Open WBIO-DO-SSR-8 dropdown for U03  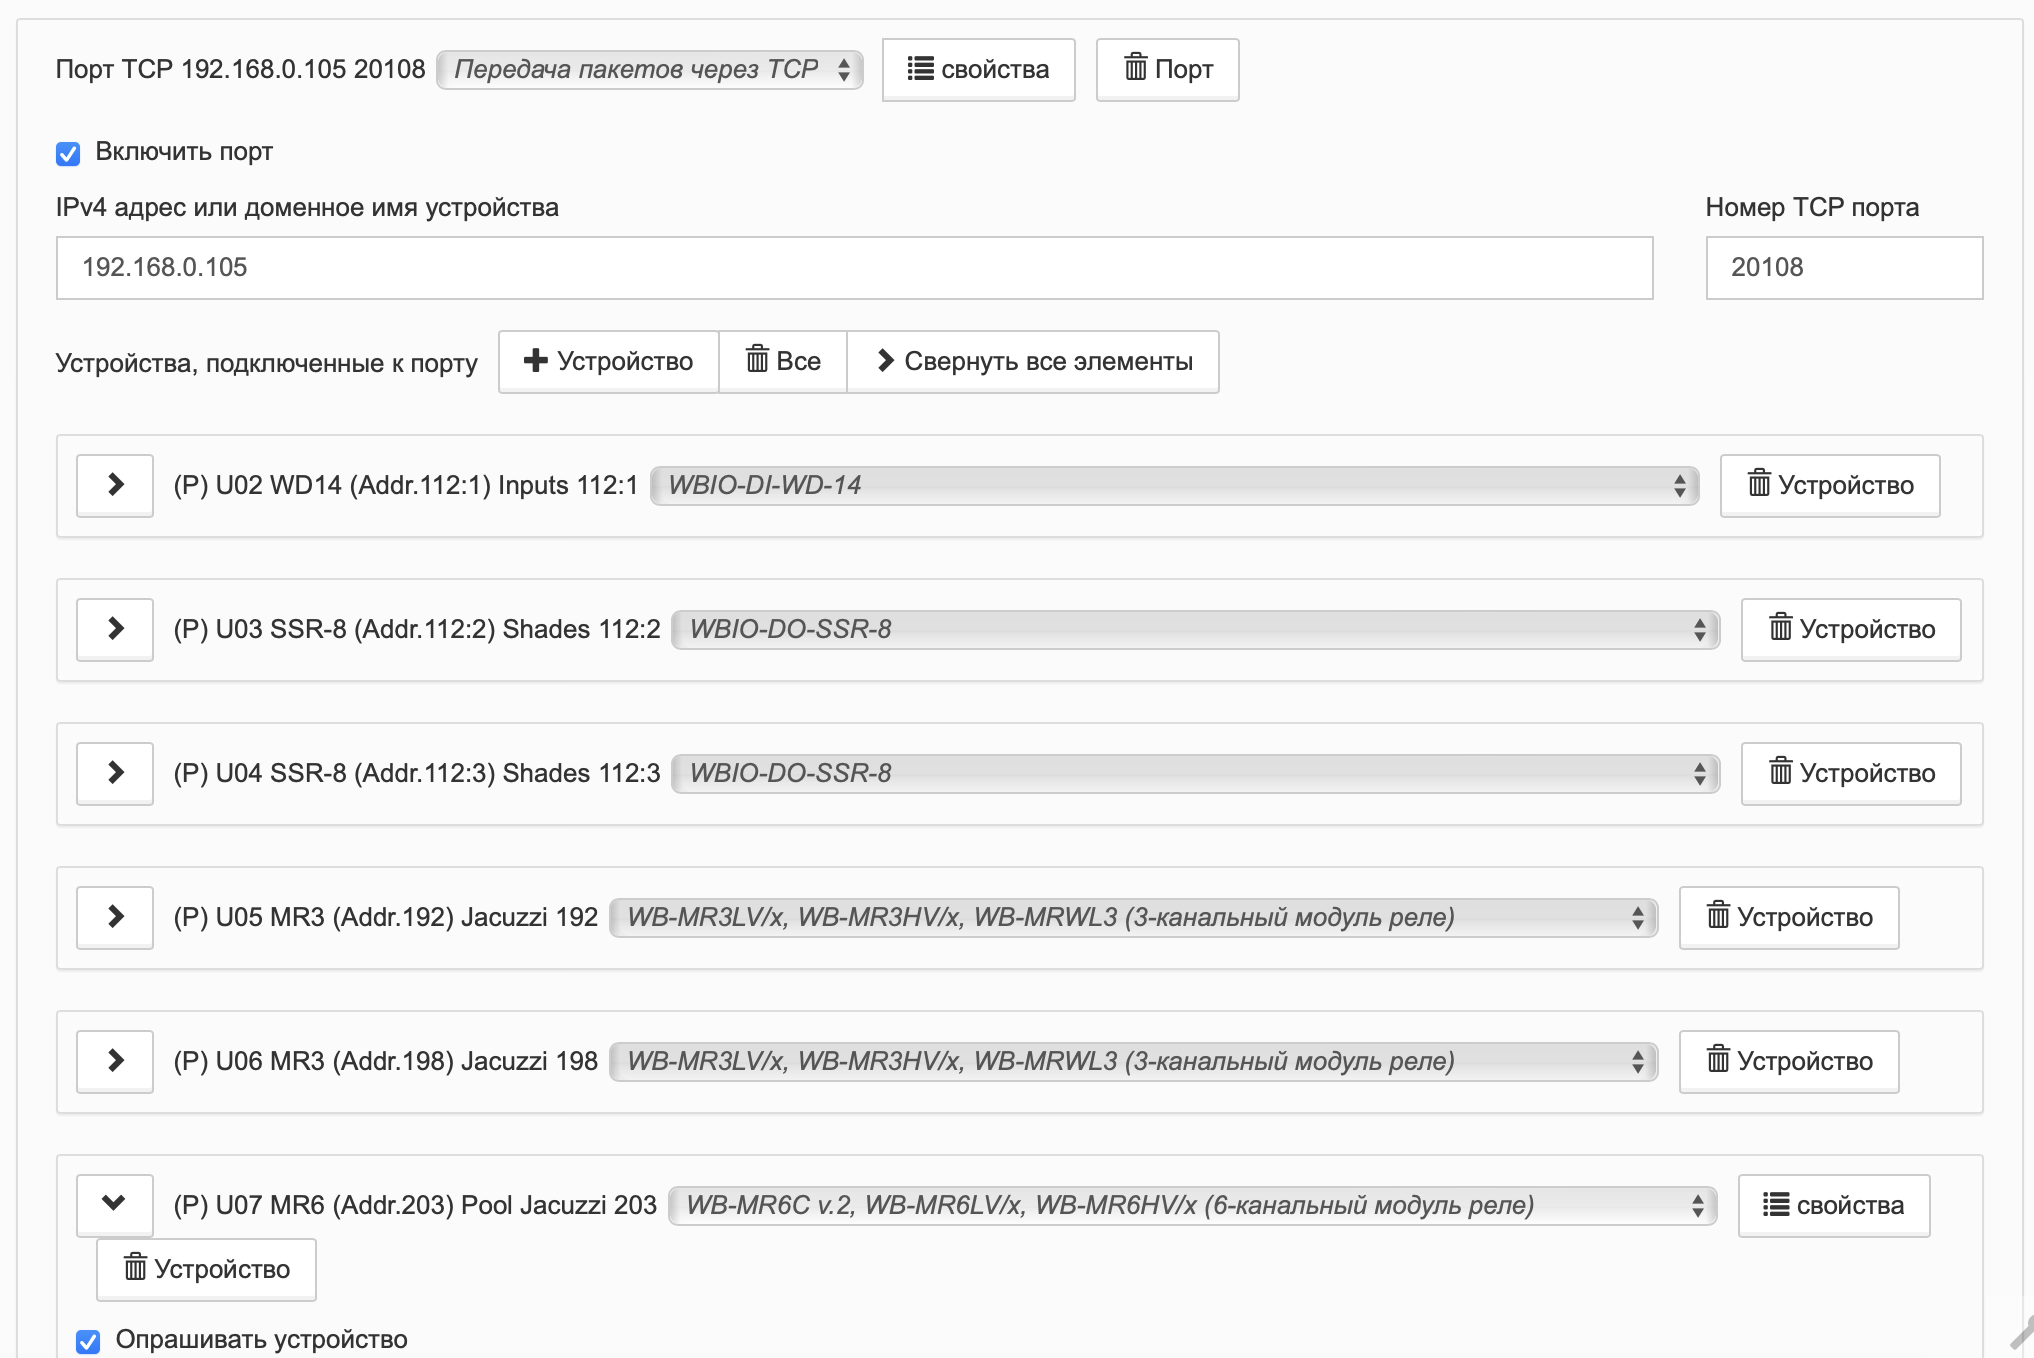[1196, 629]
